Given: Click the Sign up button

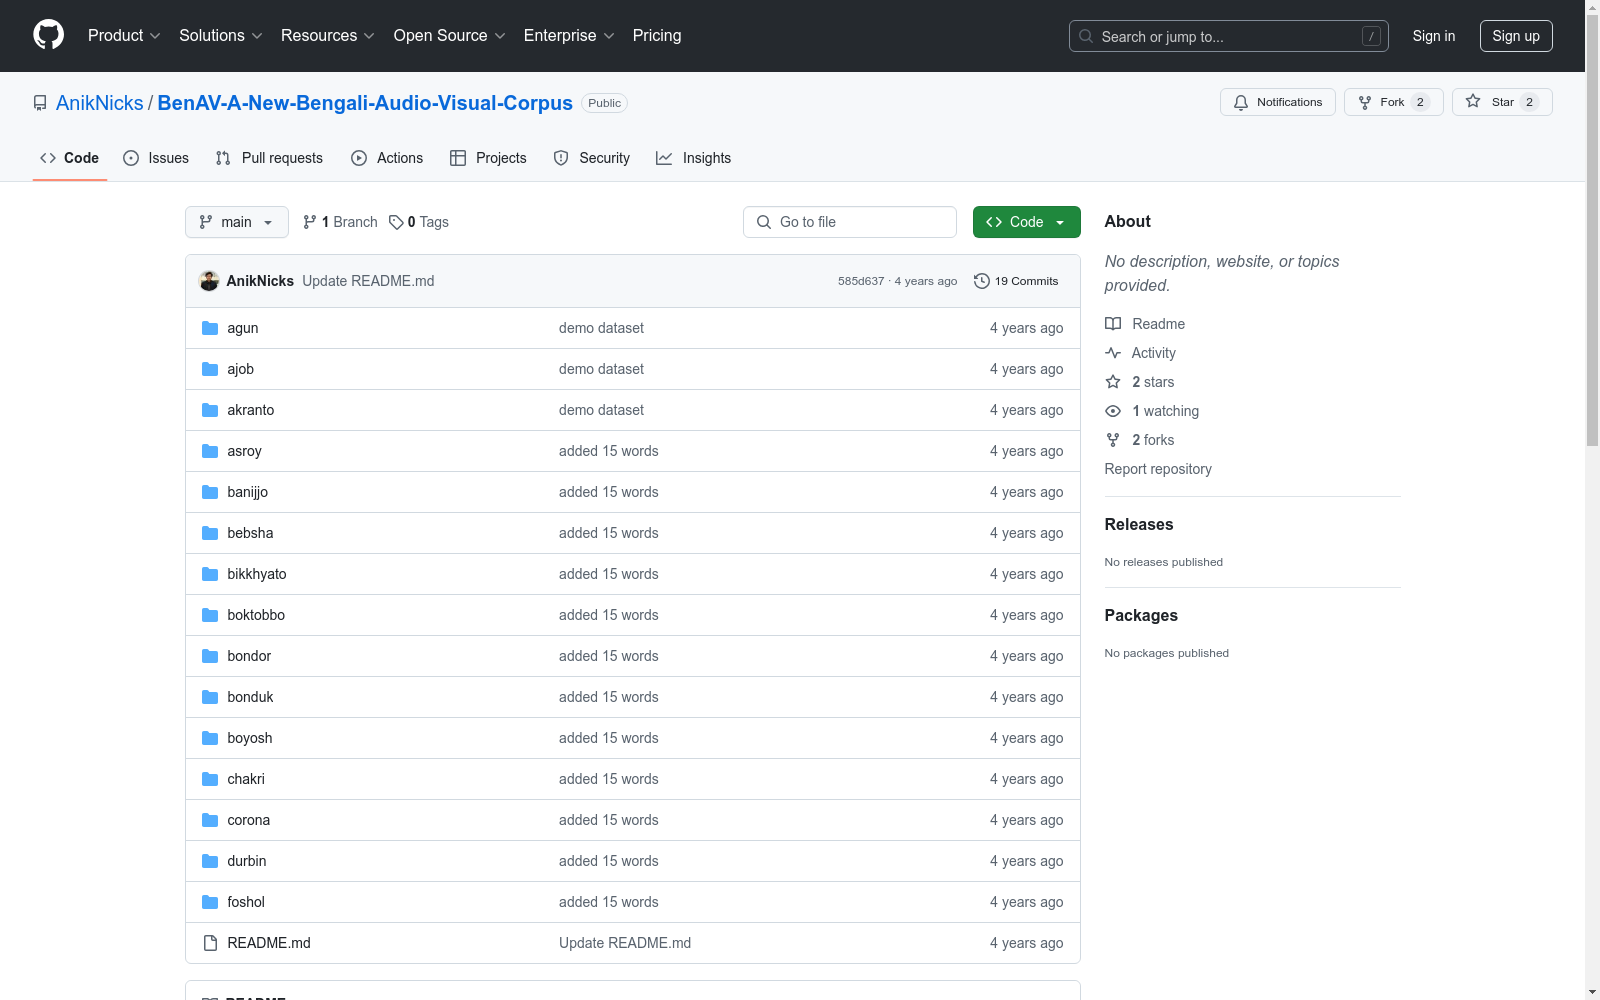Looking at the screenshot, I should tap(1516, 36).
